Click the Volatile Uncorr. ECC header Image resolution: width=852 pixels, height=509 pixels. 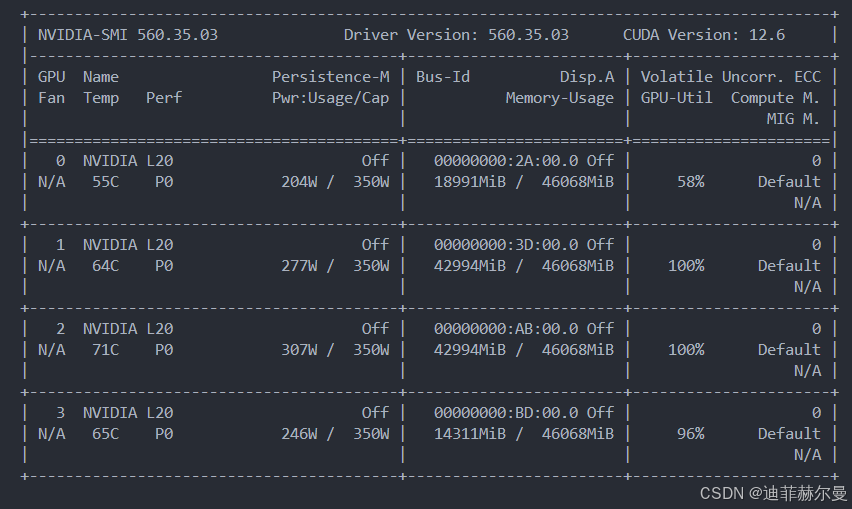click(730, 77)
